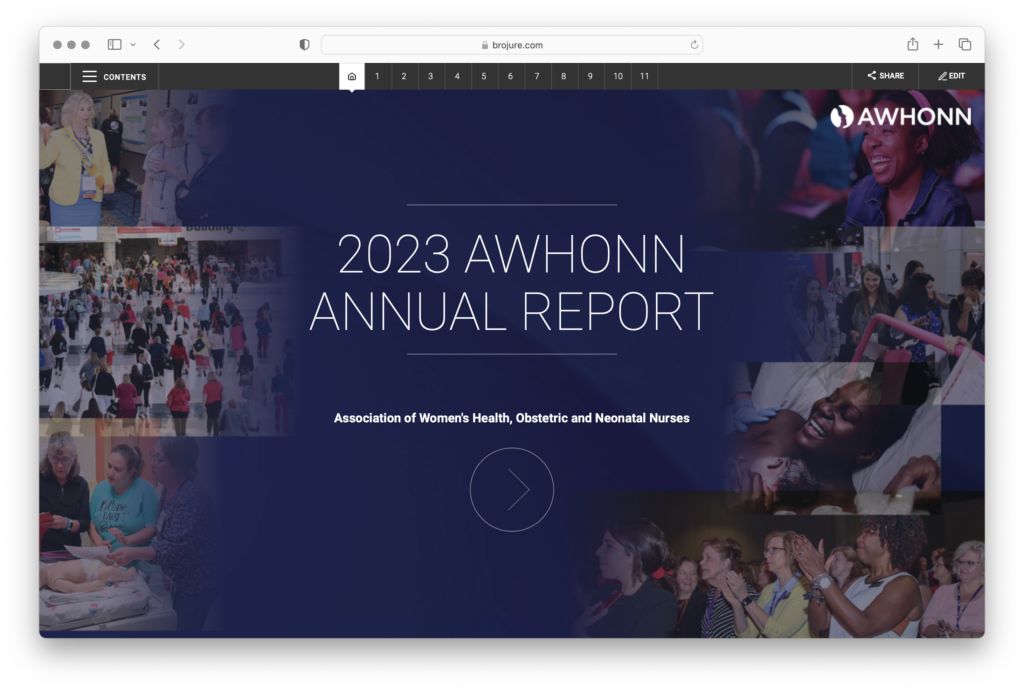1024x690 pixels.
Task: Click the brojure.com address bar
Action: (511, 45)
